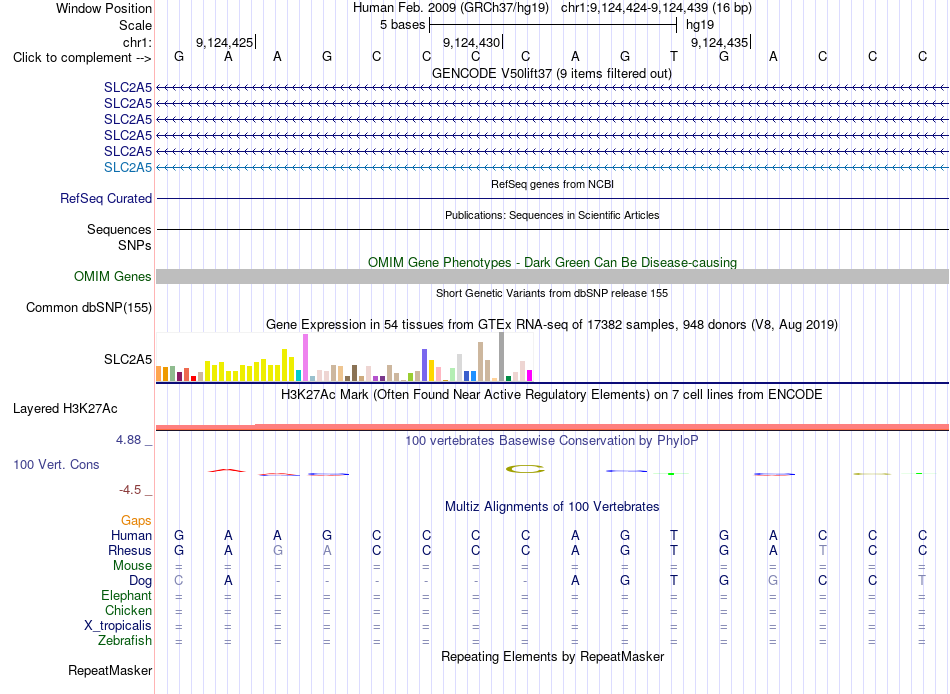Open the light-blue SLC2A5 transcript label
Viewport: 950px width, 694px height.
pos(128,167)
